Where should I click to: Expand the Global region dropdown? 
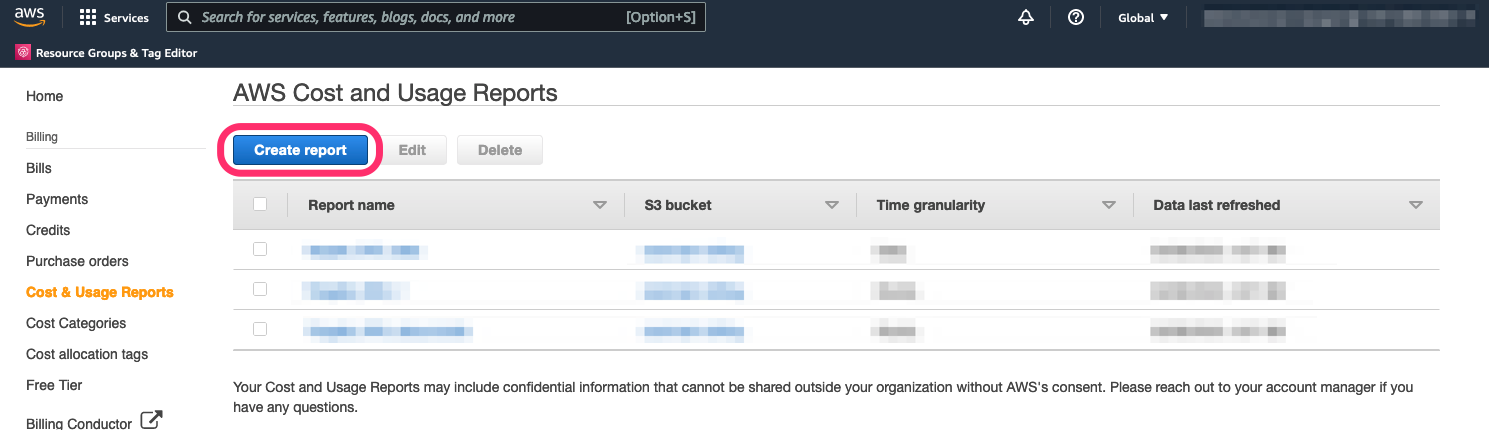[1143, 18]
